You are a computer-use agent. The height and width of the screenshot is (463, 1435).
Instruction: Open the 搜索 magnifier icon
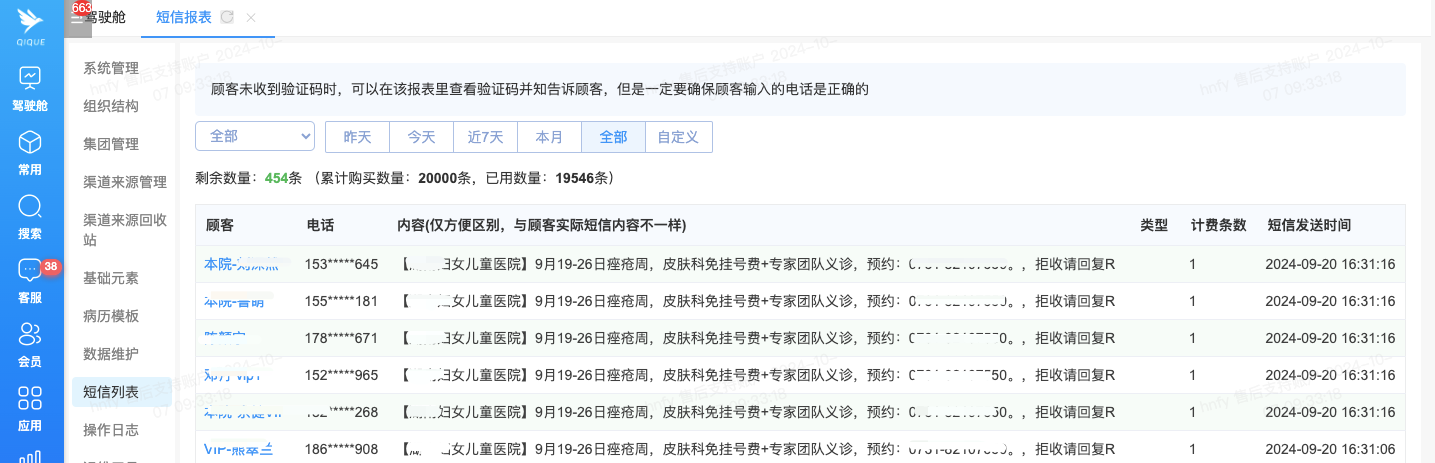[x=30, y=208]
